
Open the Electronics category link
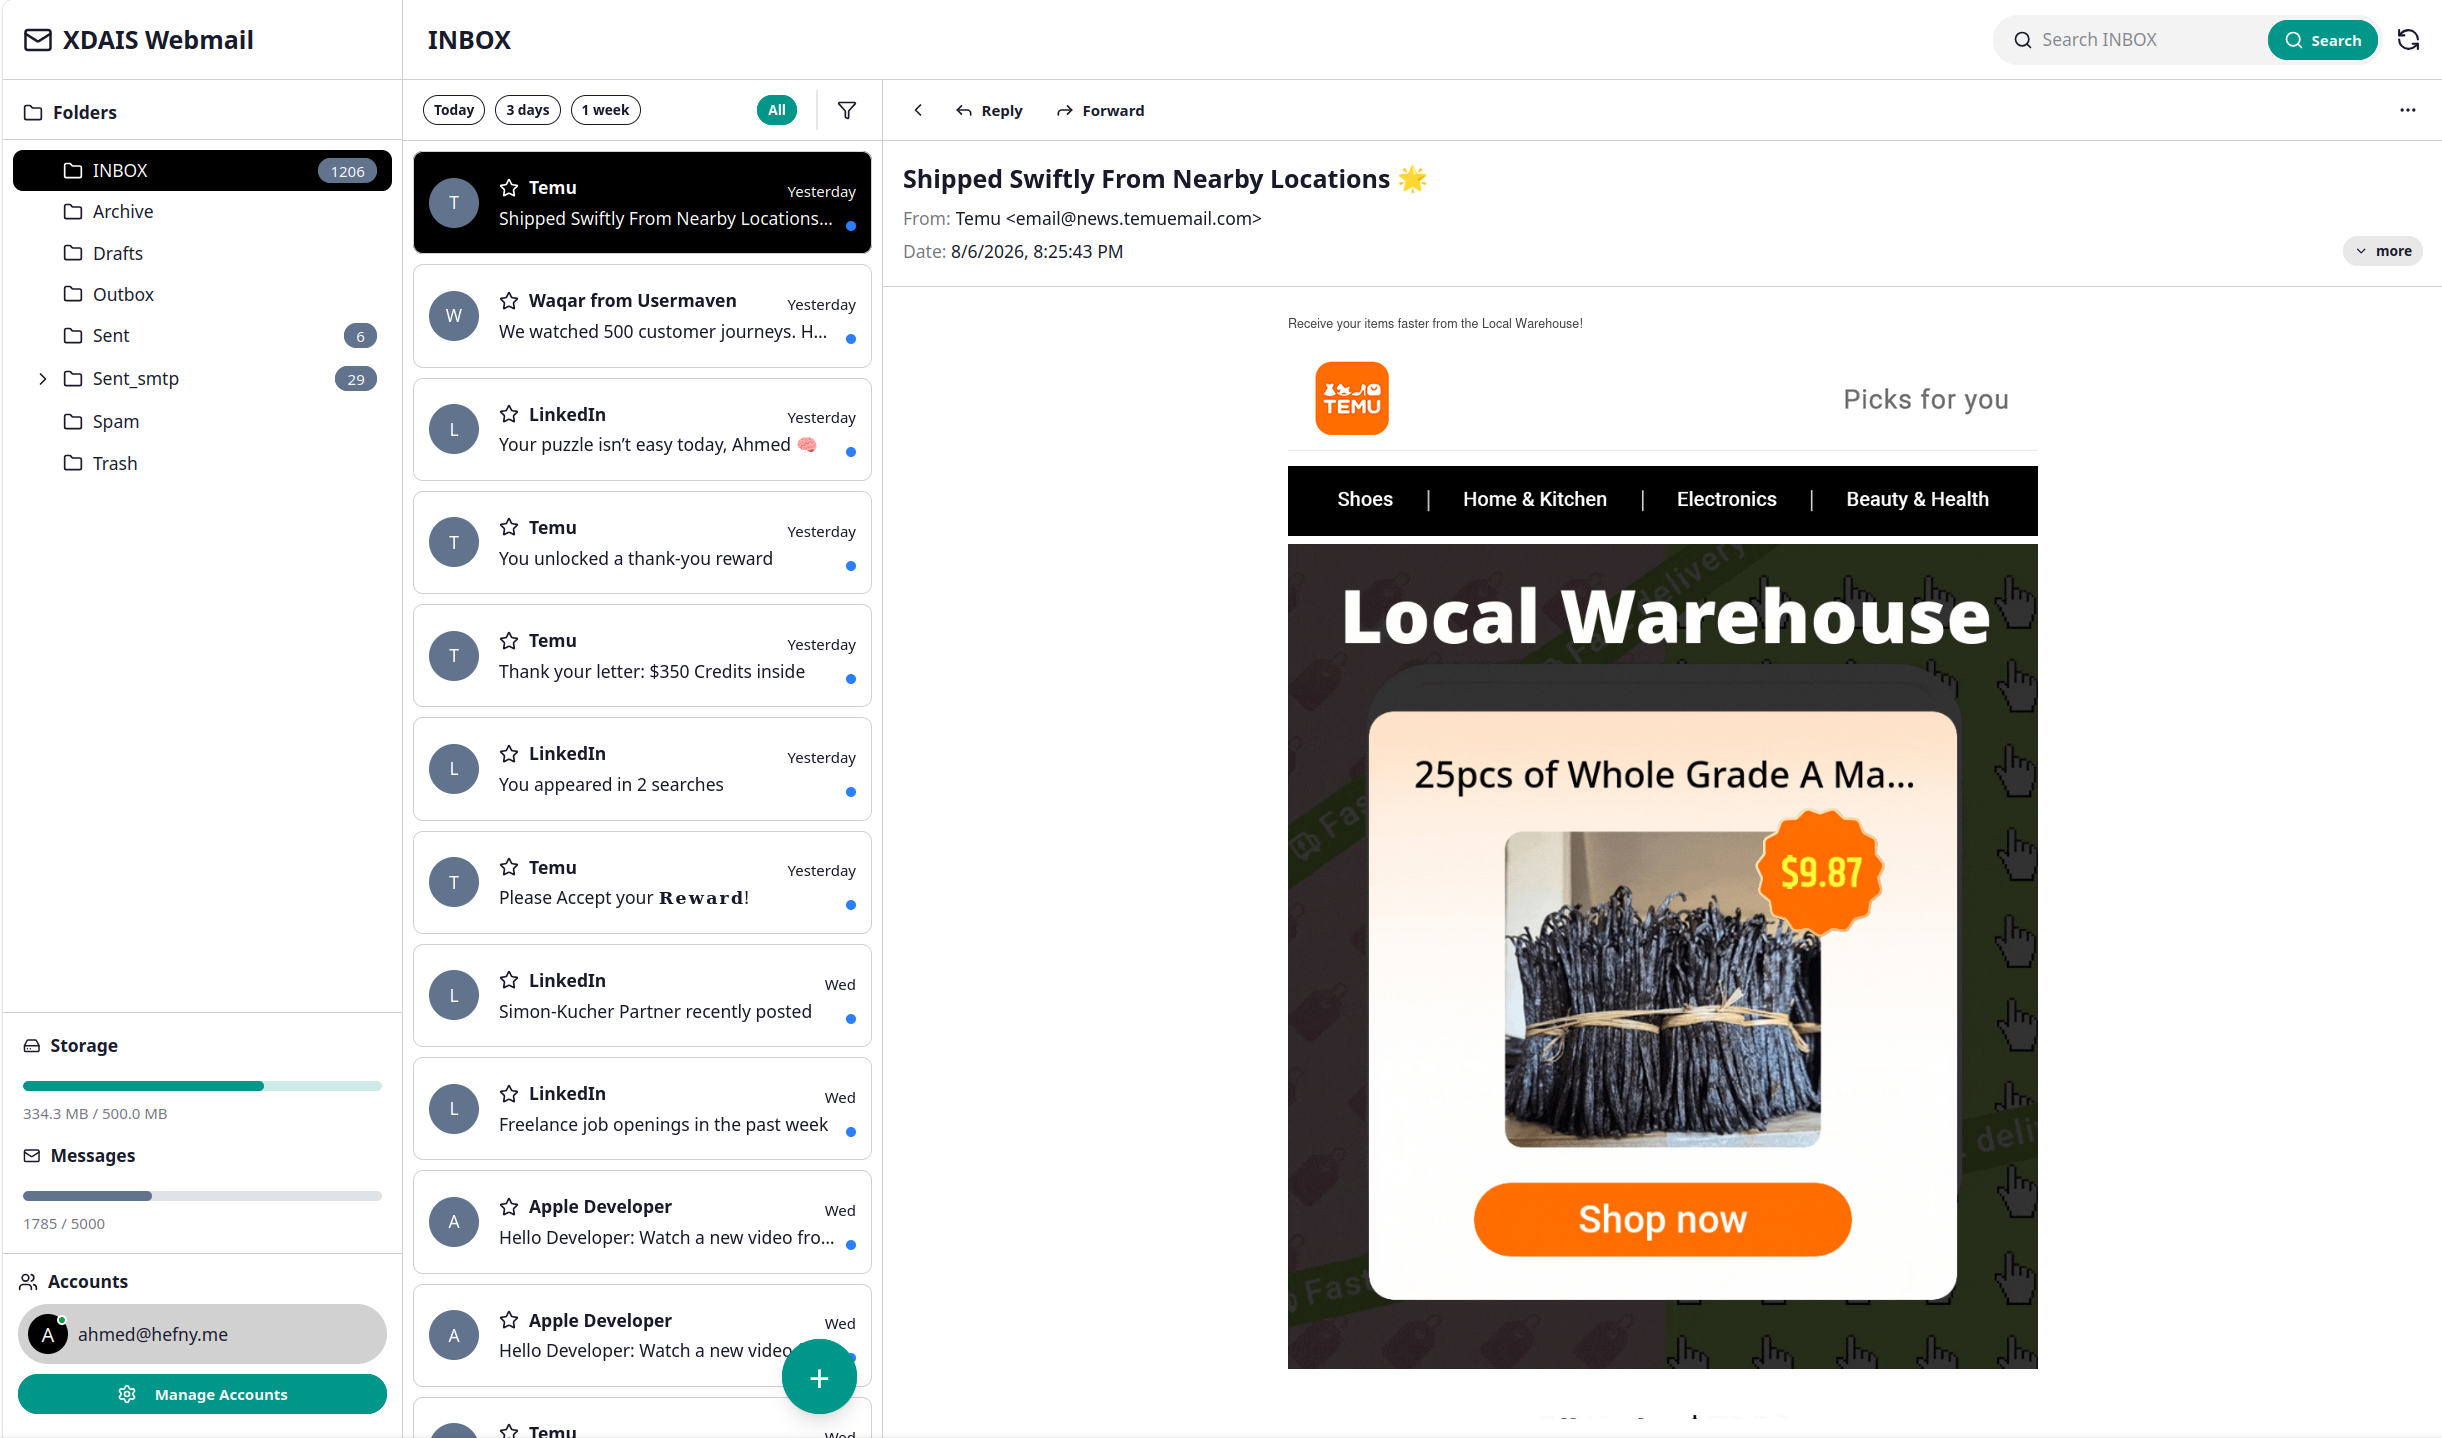pyautogui.click(x=1726, y=499)
